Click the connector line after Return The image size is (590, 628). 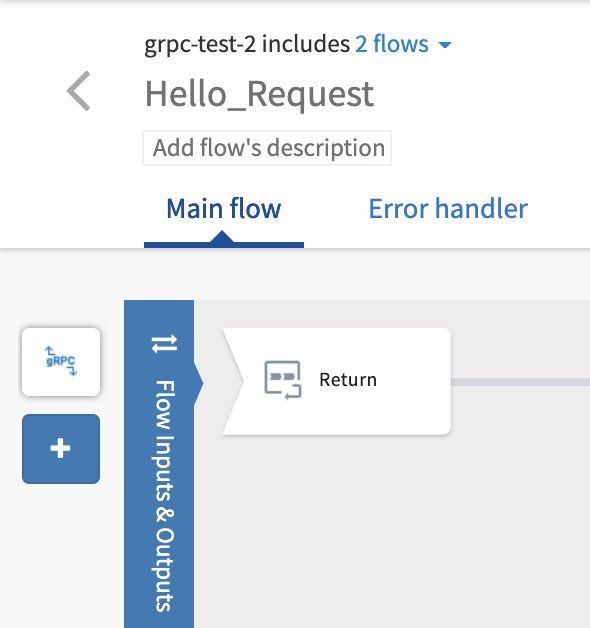coord(520,382)
